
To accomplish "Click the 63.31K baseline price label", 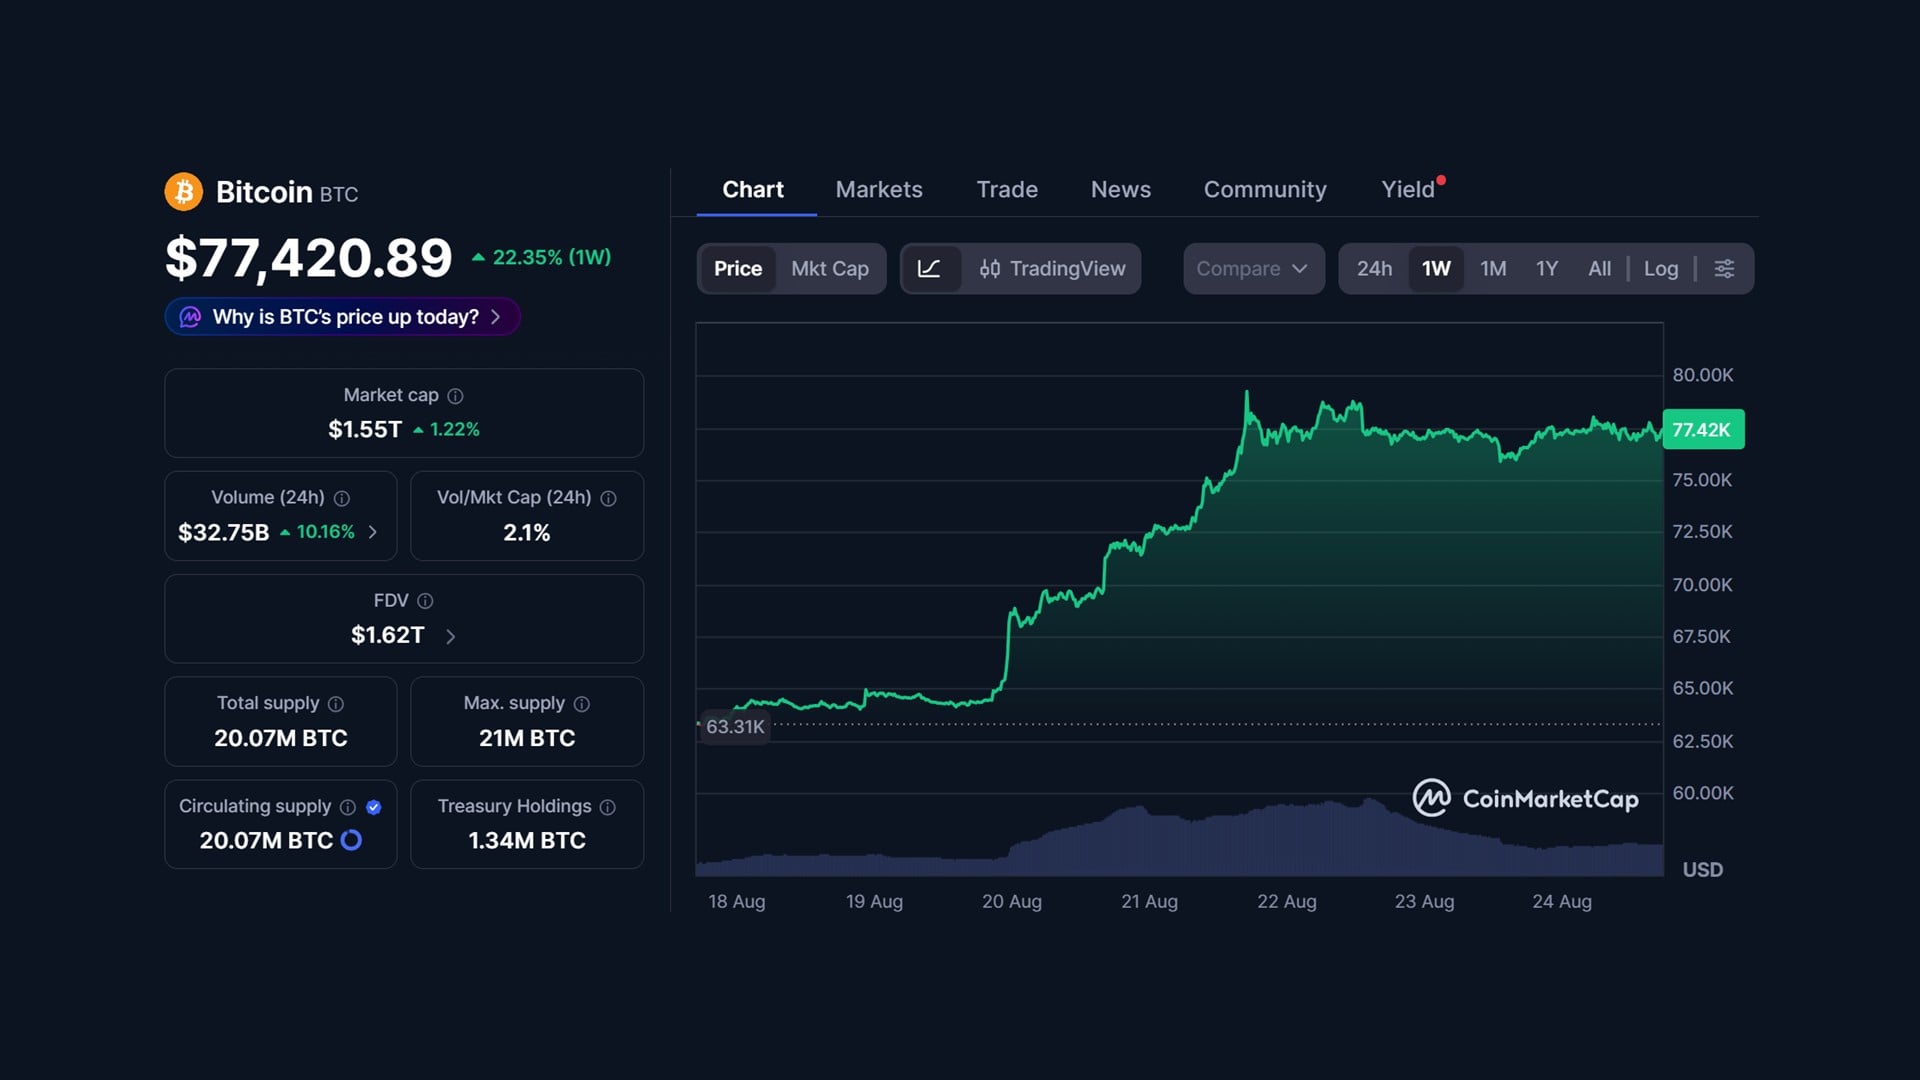I will pos(735,727).
